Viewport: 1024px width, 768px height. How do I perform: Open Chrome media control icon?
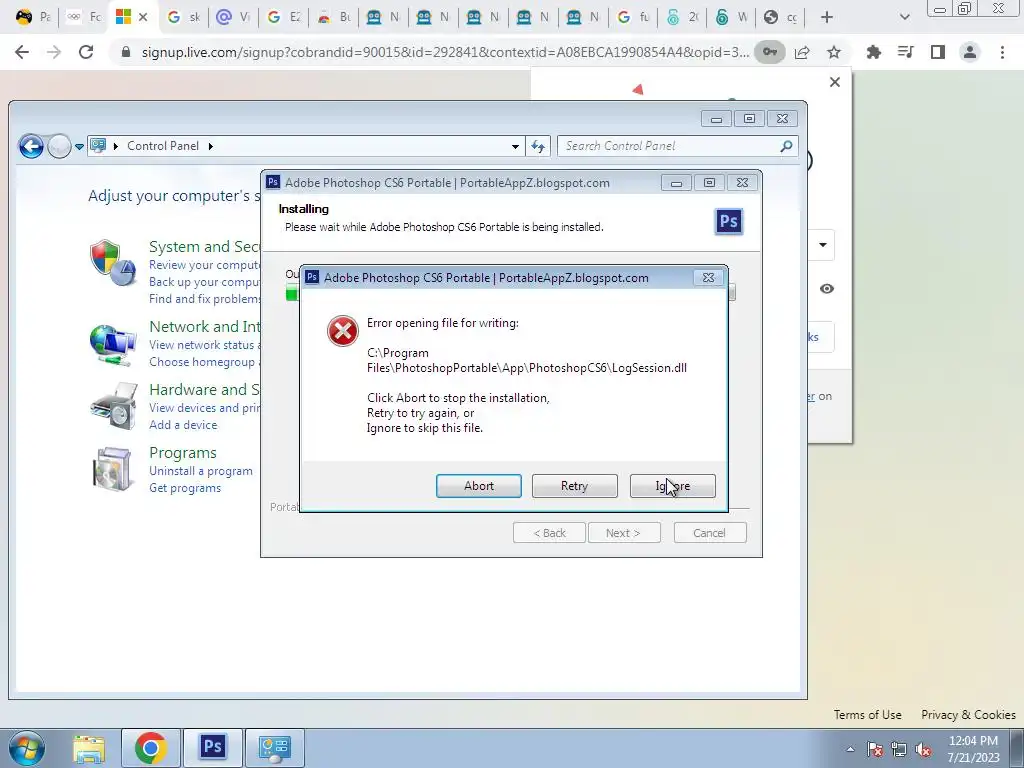pyautogui.click(x=906, y=52)
